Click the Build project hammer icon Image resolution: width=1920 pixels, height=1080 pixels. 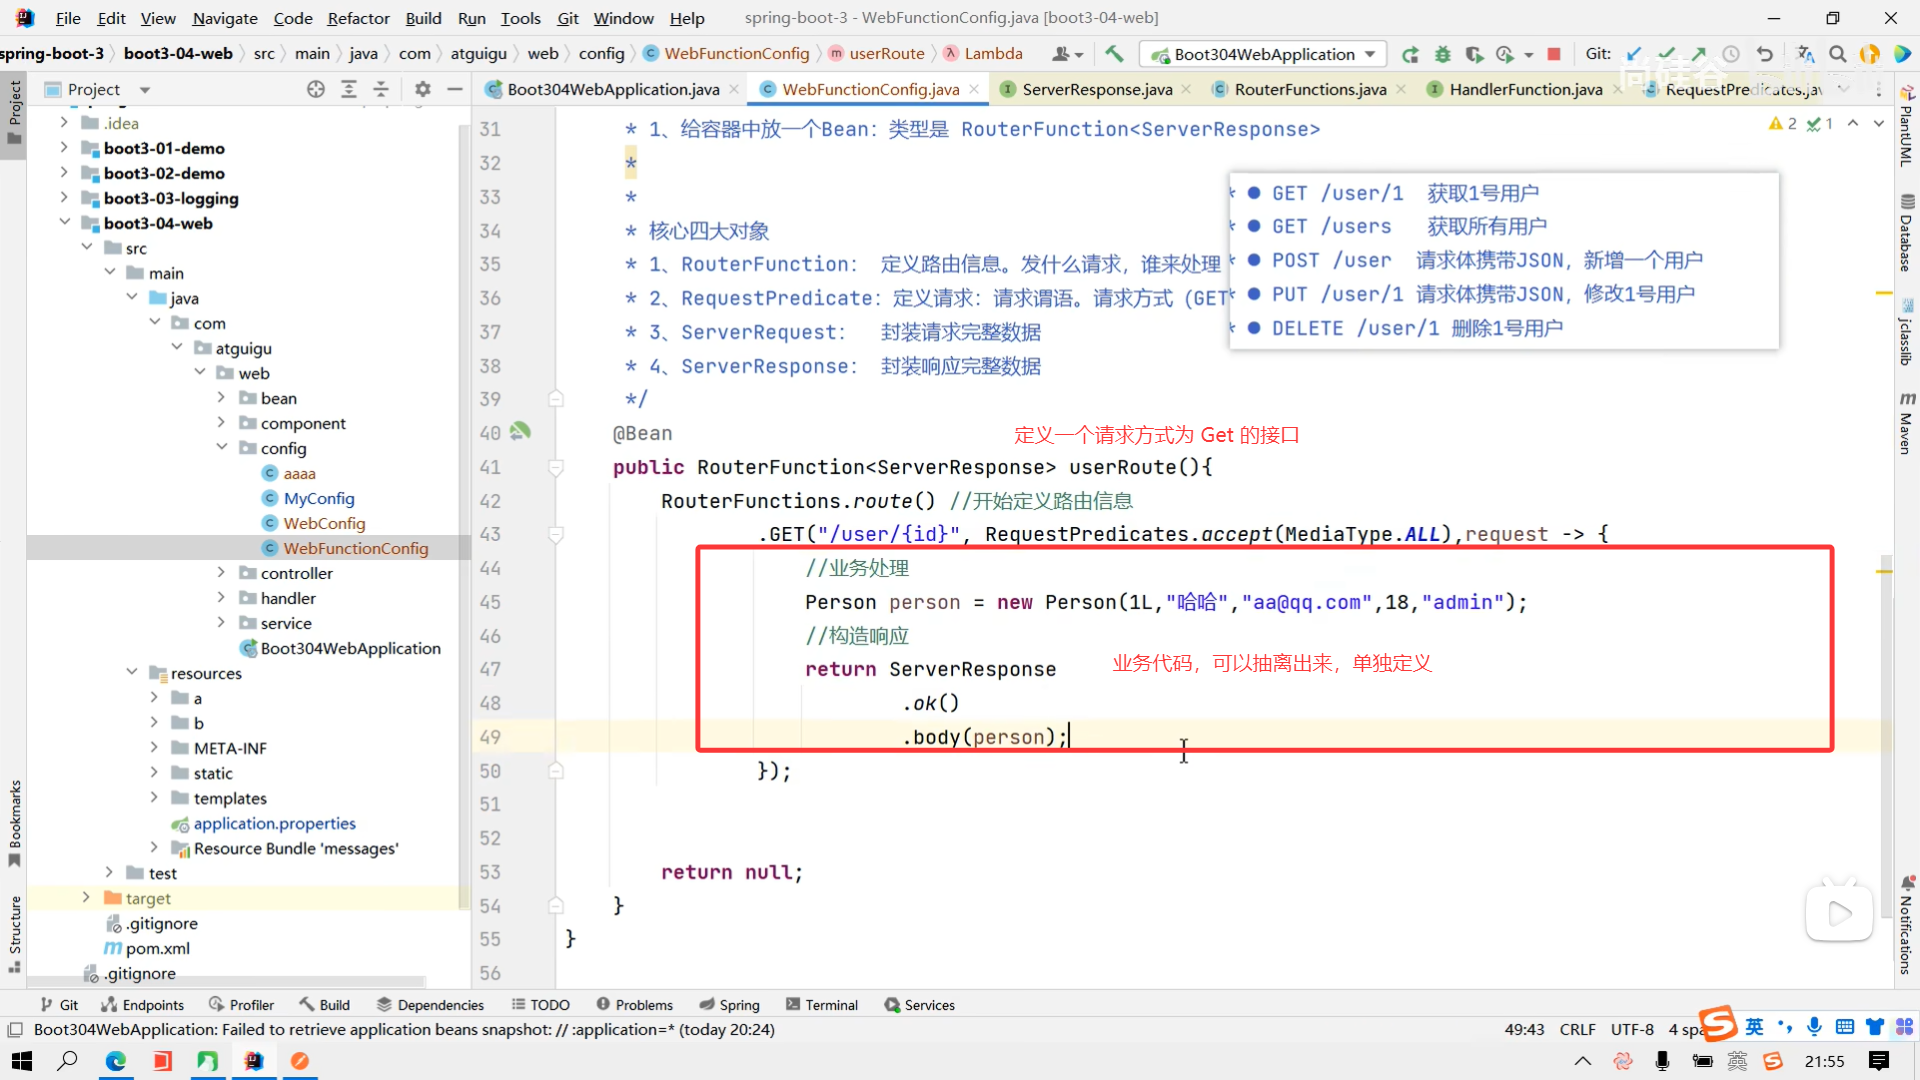(x=1114, y=54)
